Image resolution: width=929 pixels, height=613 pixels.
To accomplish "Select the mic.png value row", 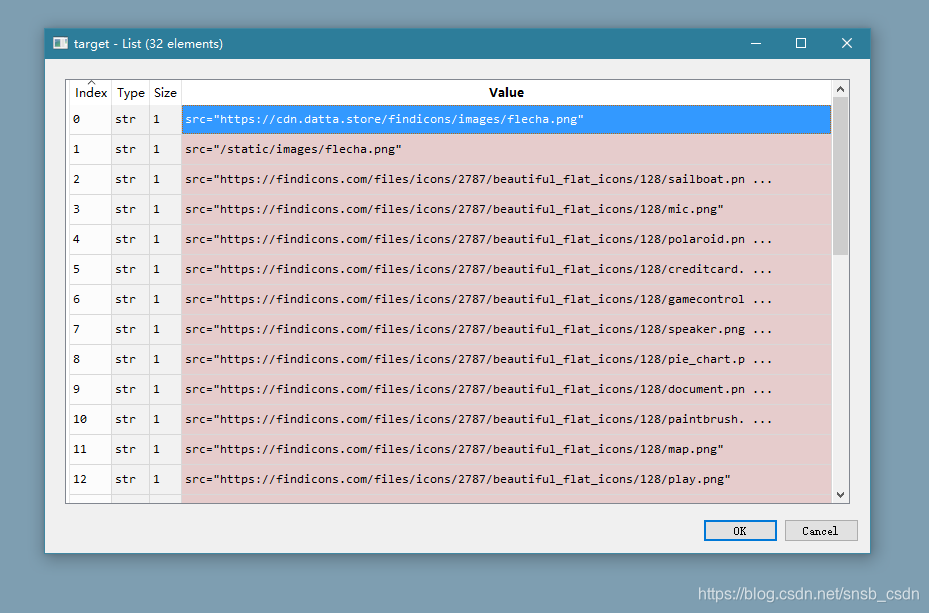I will (506, 209).
